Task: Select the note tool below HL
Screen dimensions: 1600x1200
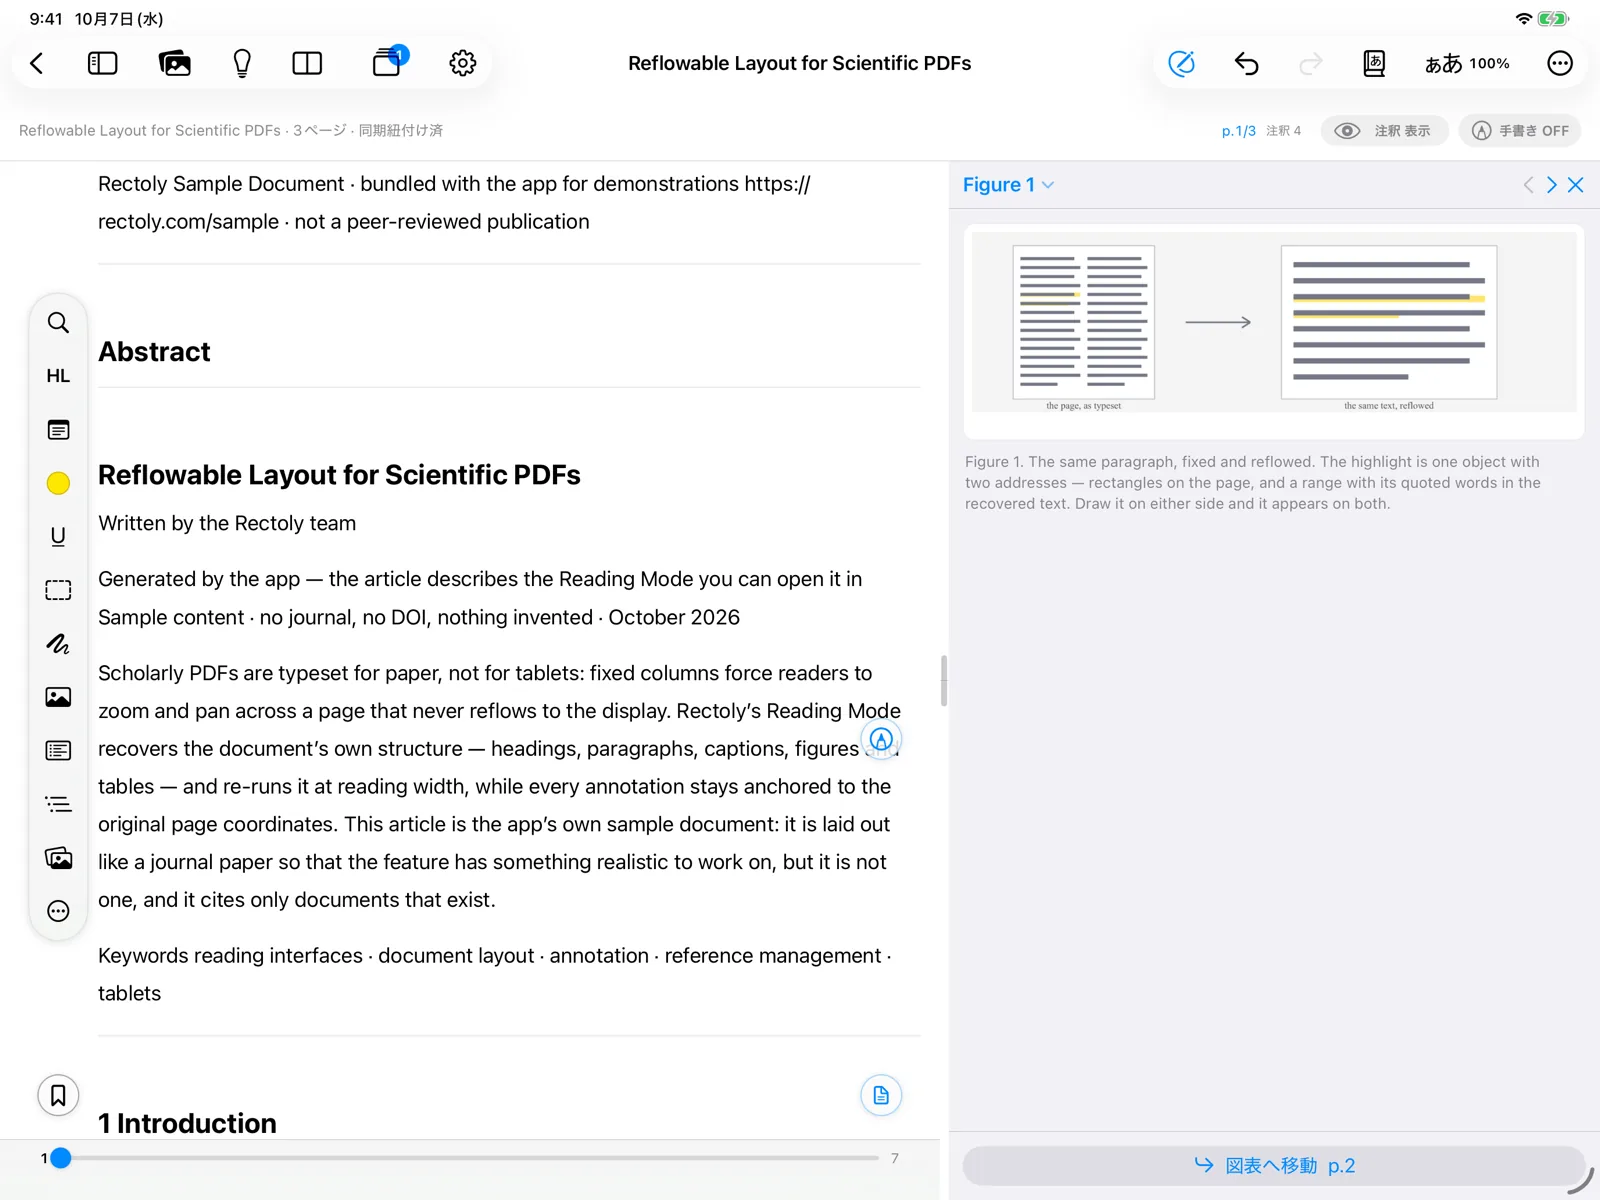Action: [58, 430]
